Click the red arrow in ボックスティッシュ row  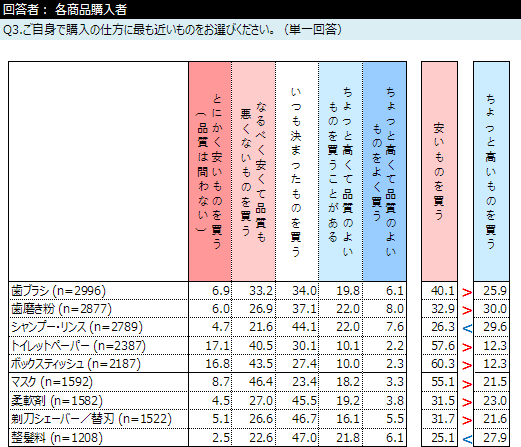467,366
